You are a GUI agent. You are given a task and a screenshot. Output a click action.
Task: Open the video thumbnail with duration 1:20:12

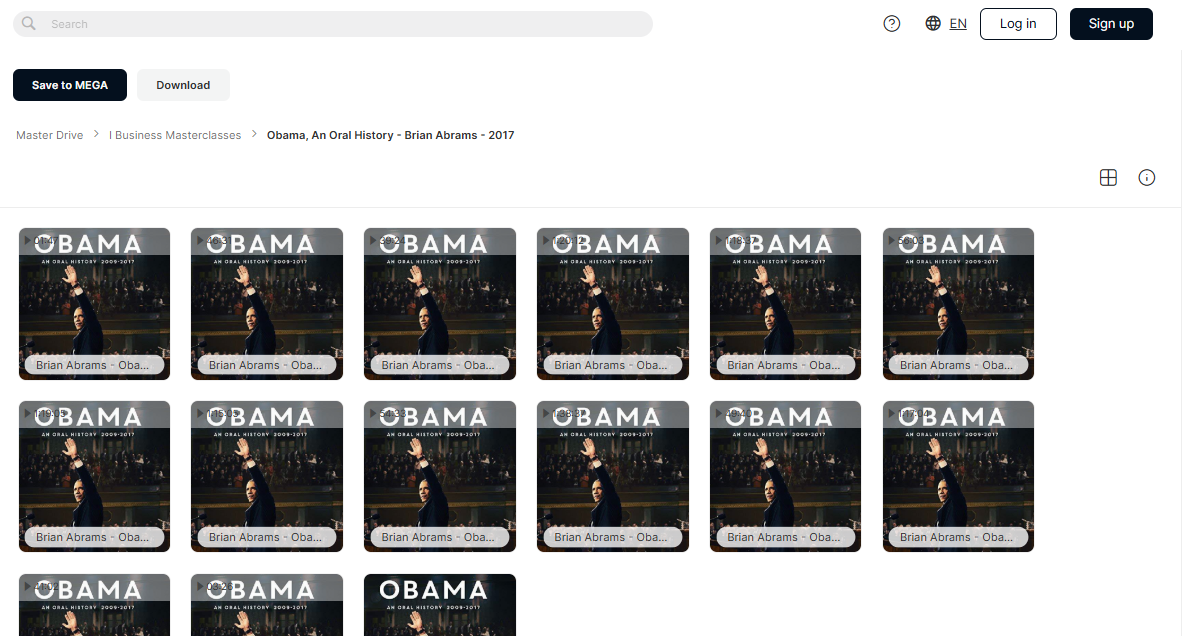pyautogui.click(x=613, y=304)
